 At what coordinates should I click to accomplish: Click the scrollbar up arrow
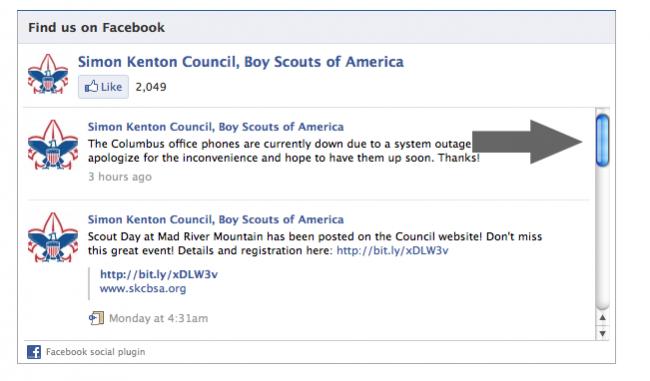tap(602, 318)
